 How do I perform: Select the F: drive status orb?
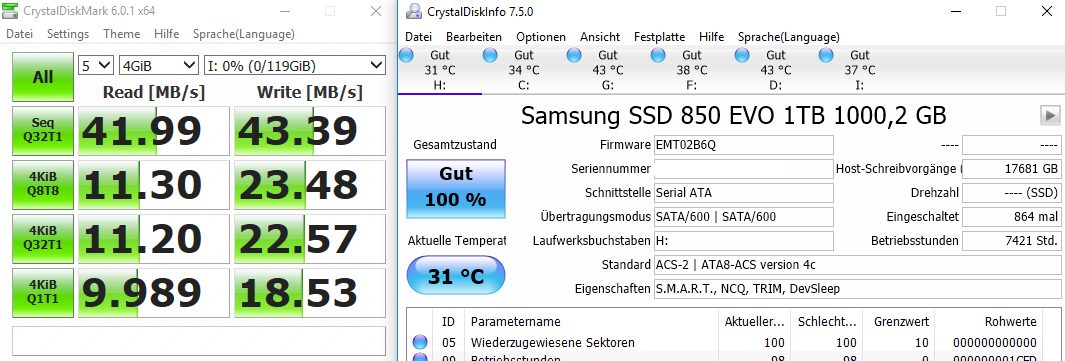tap(657, 56)
